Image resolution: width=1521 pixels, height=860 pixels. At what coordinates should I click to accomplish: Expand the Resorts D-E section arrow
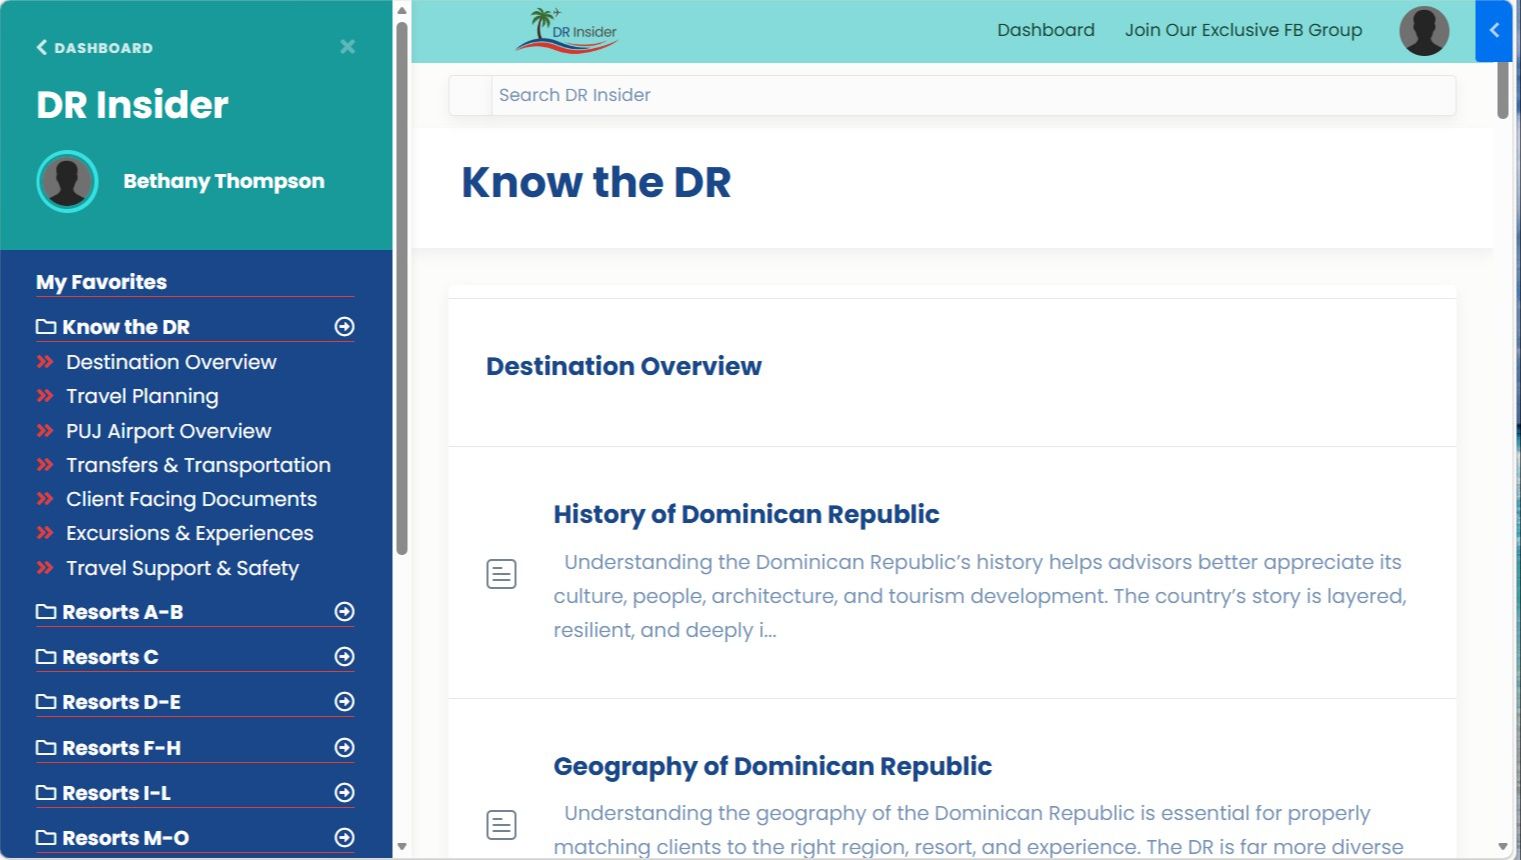tap(344, 702)
